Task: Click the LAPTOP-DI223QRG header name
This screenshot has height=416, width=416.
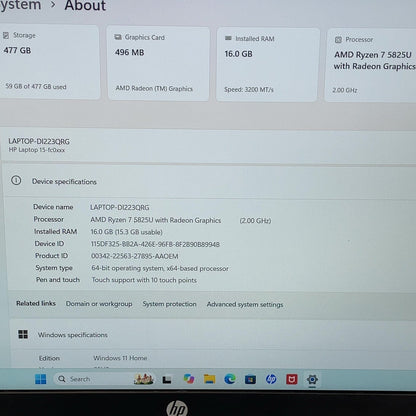Action: (x=39, y=141)
